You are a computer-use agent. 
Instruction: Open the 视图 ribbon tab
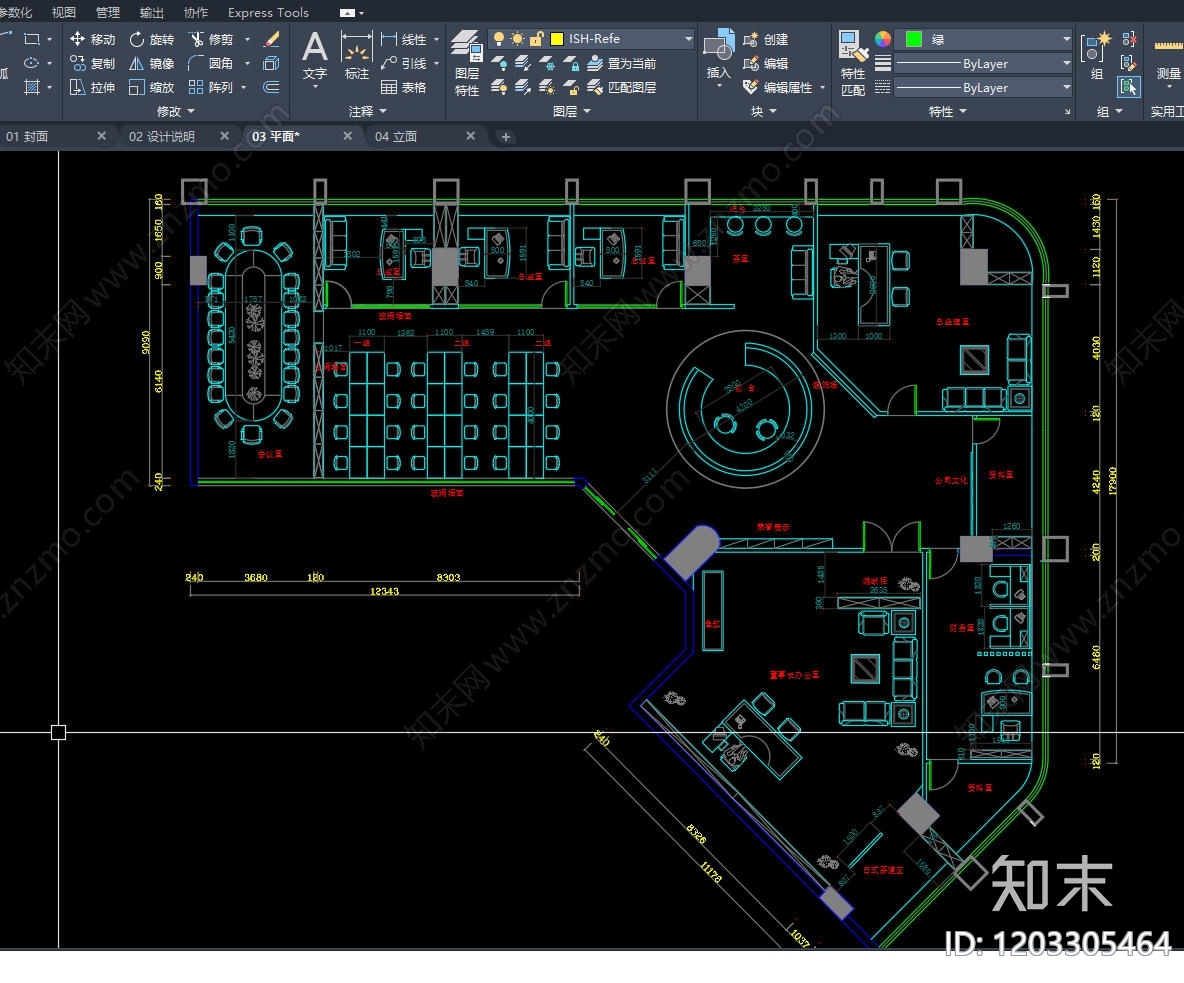63,12
